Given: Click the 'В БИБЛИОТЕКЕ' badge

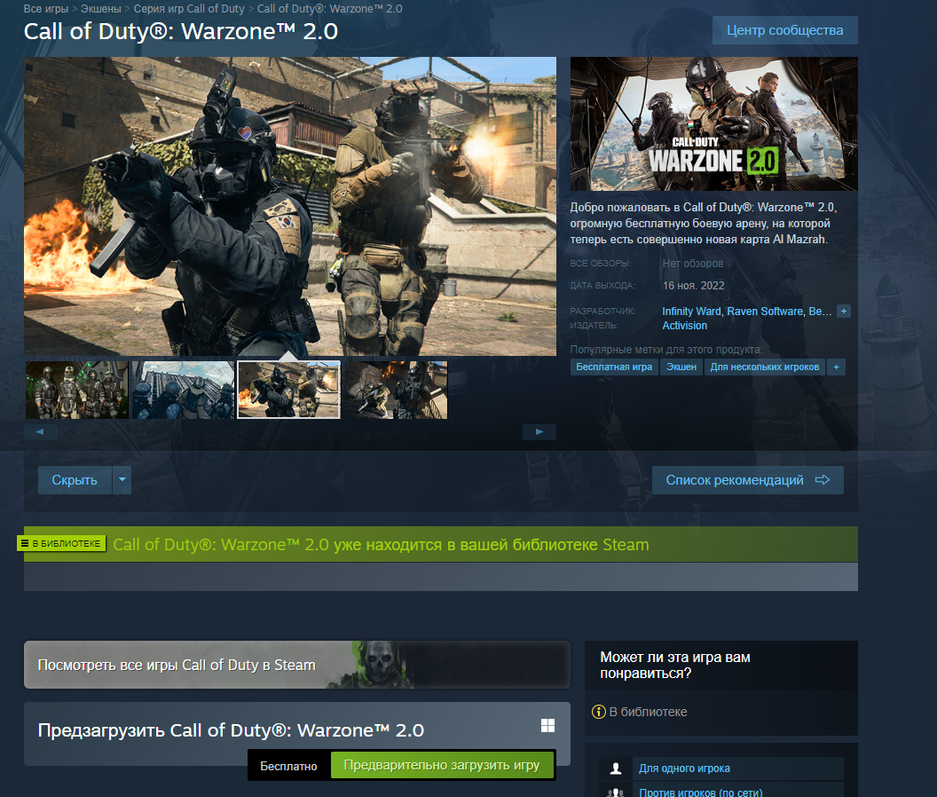Looking at the screenshot, I should point(61,544).
